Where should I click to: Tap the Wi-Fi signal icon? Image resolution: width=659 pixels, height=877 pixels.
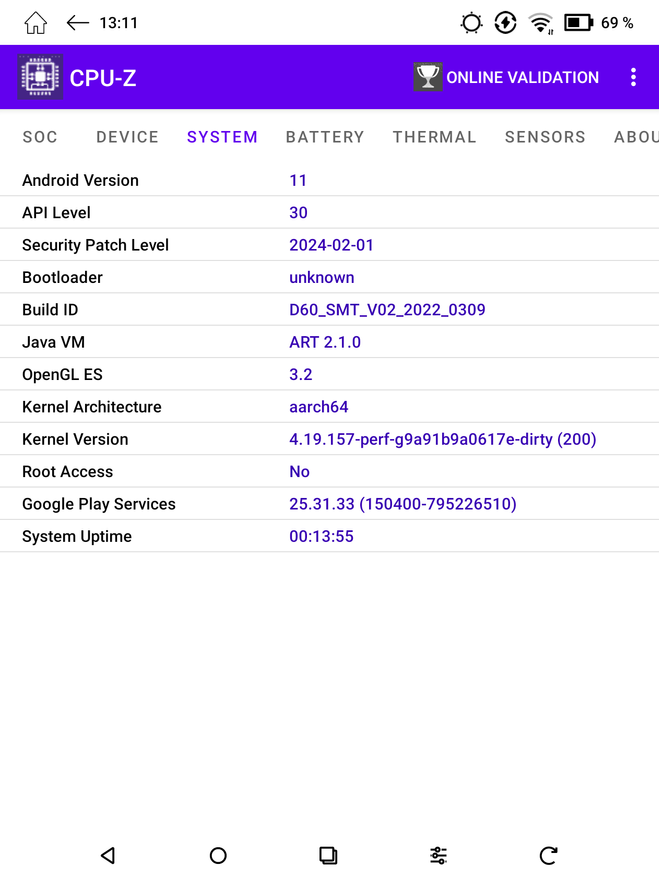coord(541,23)
